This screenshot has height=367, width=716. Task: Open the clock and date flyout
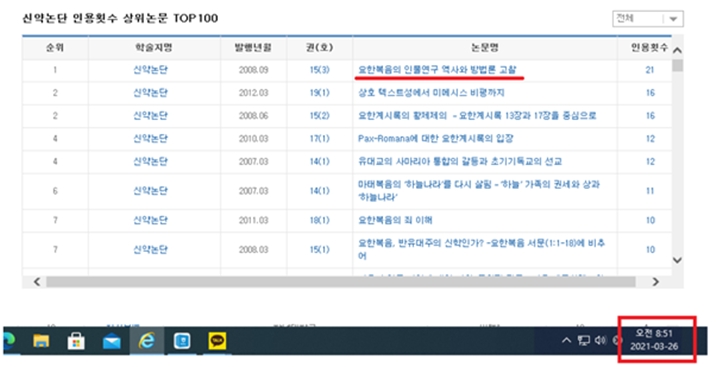(654, 340)
